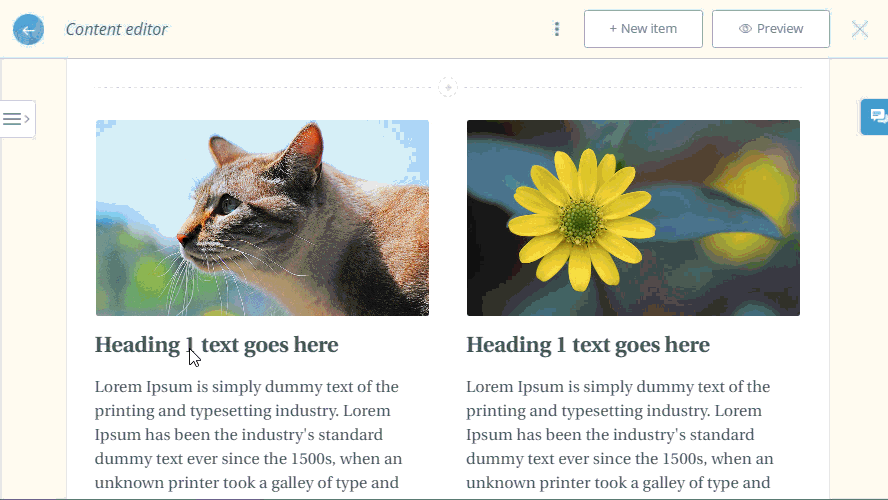This screenshot has height=500, width=888.
Task: Go back with the blue arrow button
Action: click(x=28, y=29)
